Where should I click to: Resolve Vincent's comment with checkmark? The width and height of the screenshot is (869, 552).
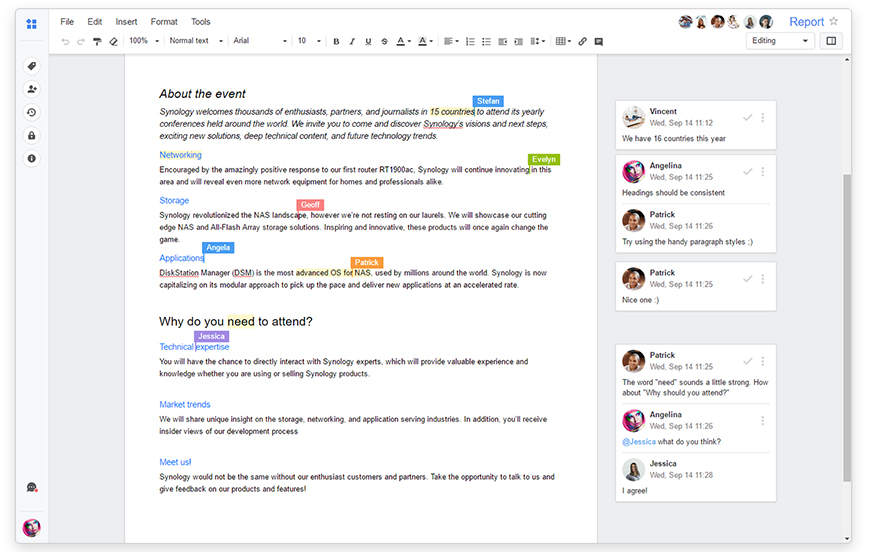pyautogui.click(x=748, y=117)
